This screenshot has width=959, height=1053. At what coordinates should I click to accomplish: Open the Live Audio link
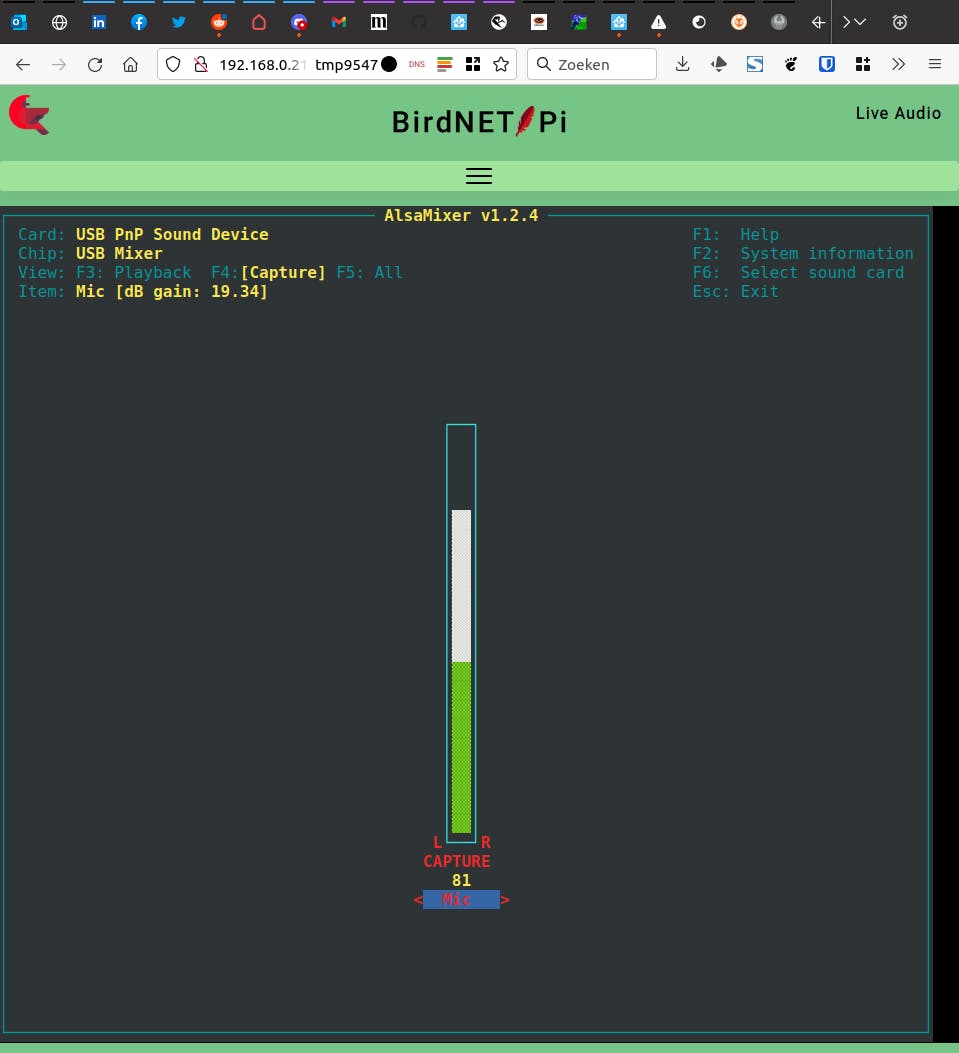point(898,113)
